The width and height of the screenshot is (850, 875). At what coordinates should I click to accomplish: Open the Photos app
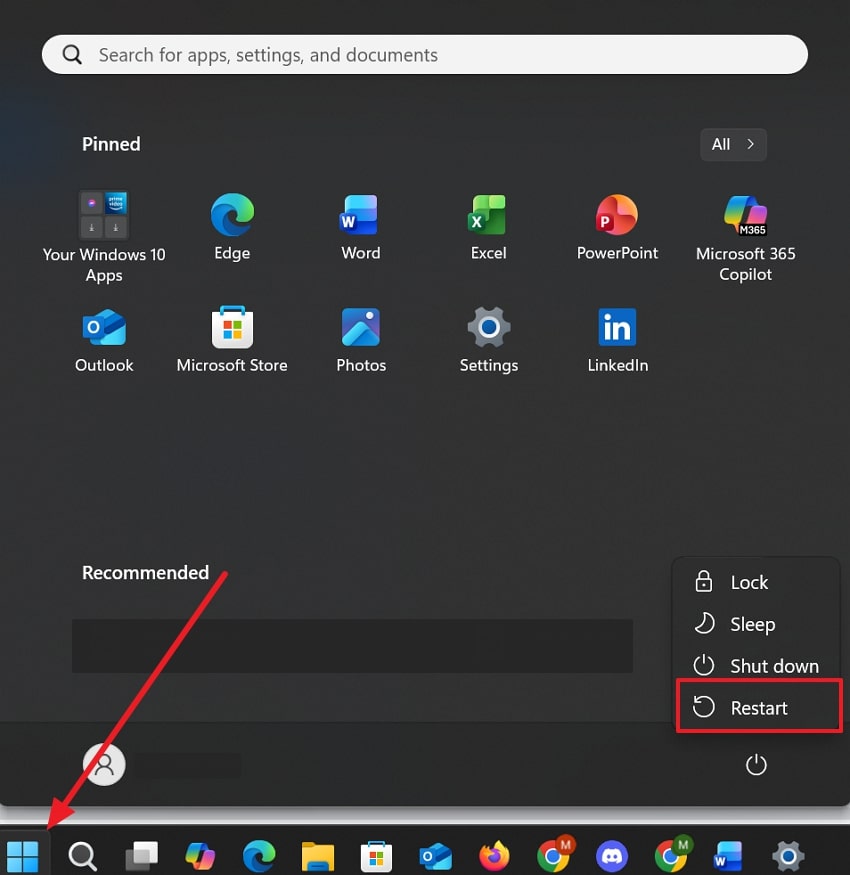click(361, 338)
